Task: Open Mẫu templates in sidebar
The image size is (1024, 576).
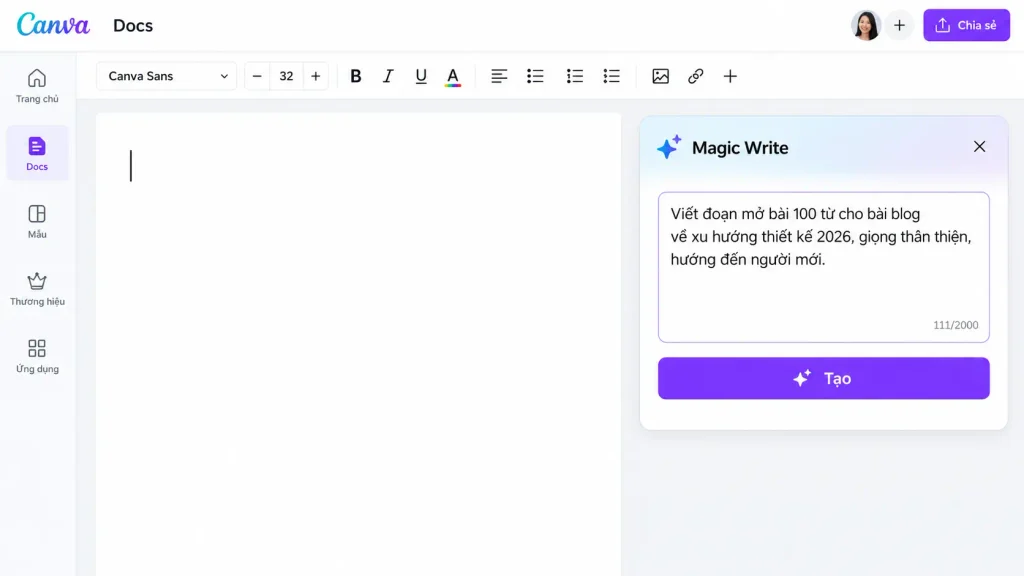Action: coord(37,221)
